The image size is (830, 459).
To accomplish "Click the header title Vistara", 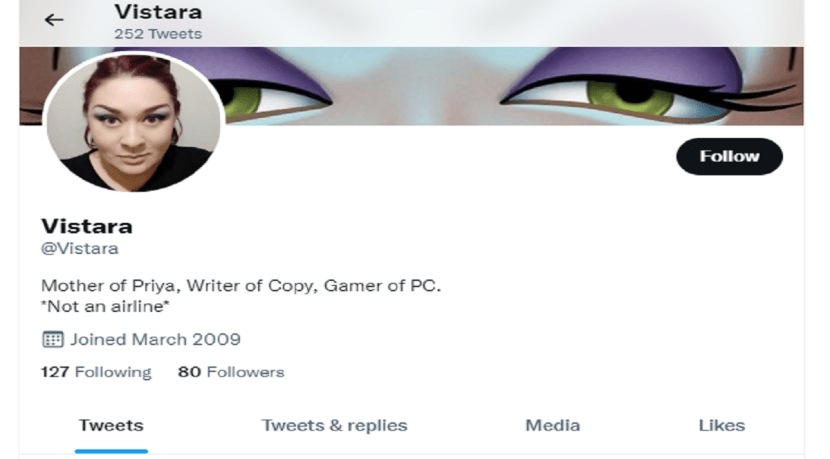I will [x=158, y=12].
